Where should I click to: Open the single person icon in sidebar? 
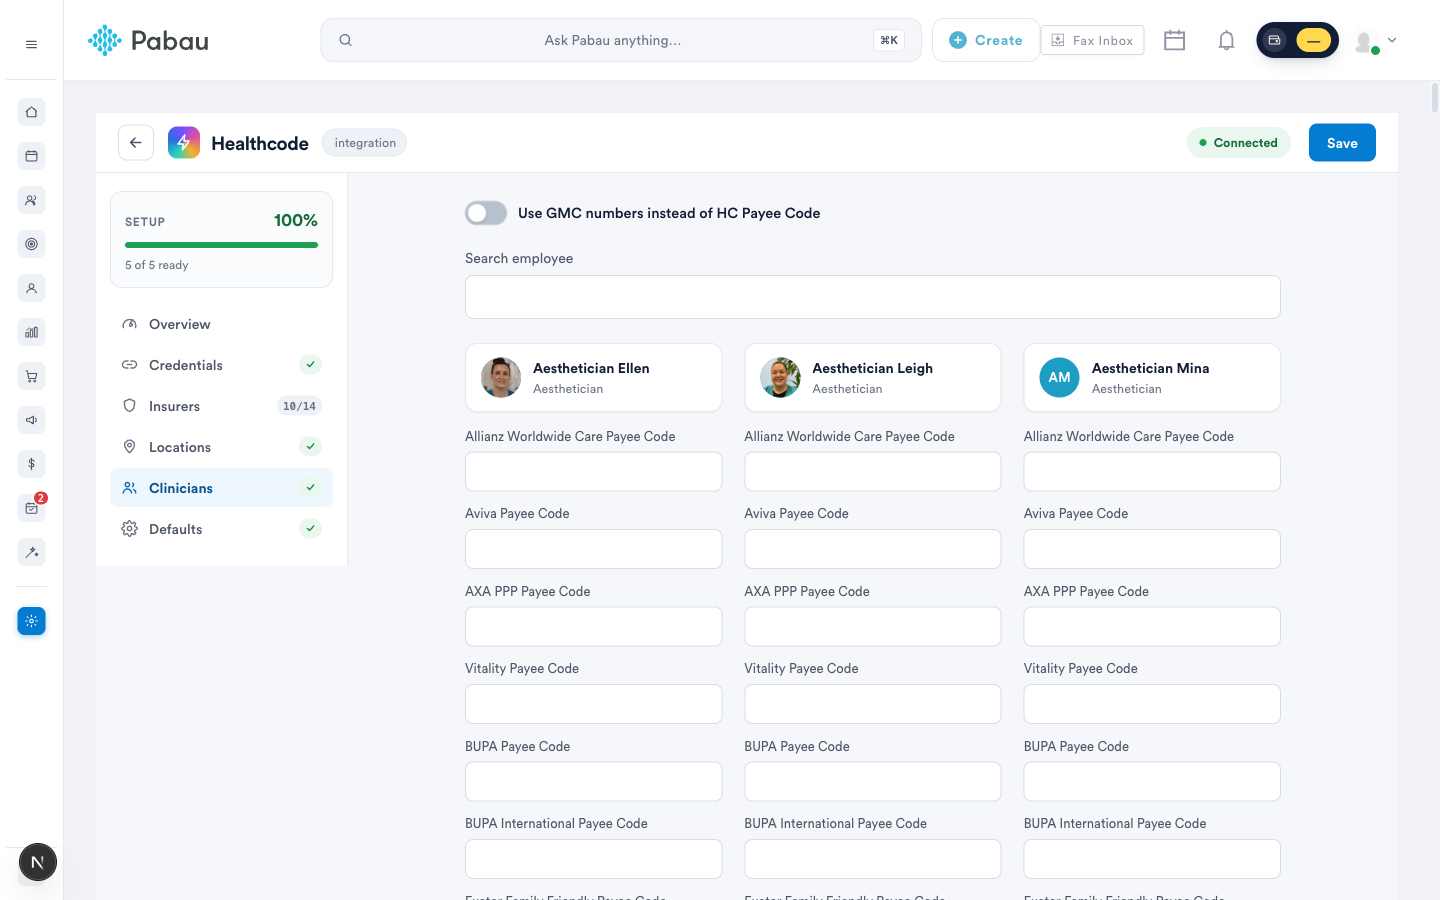click(31, 288)
